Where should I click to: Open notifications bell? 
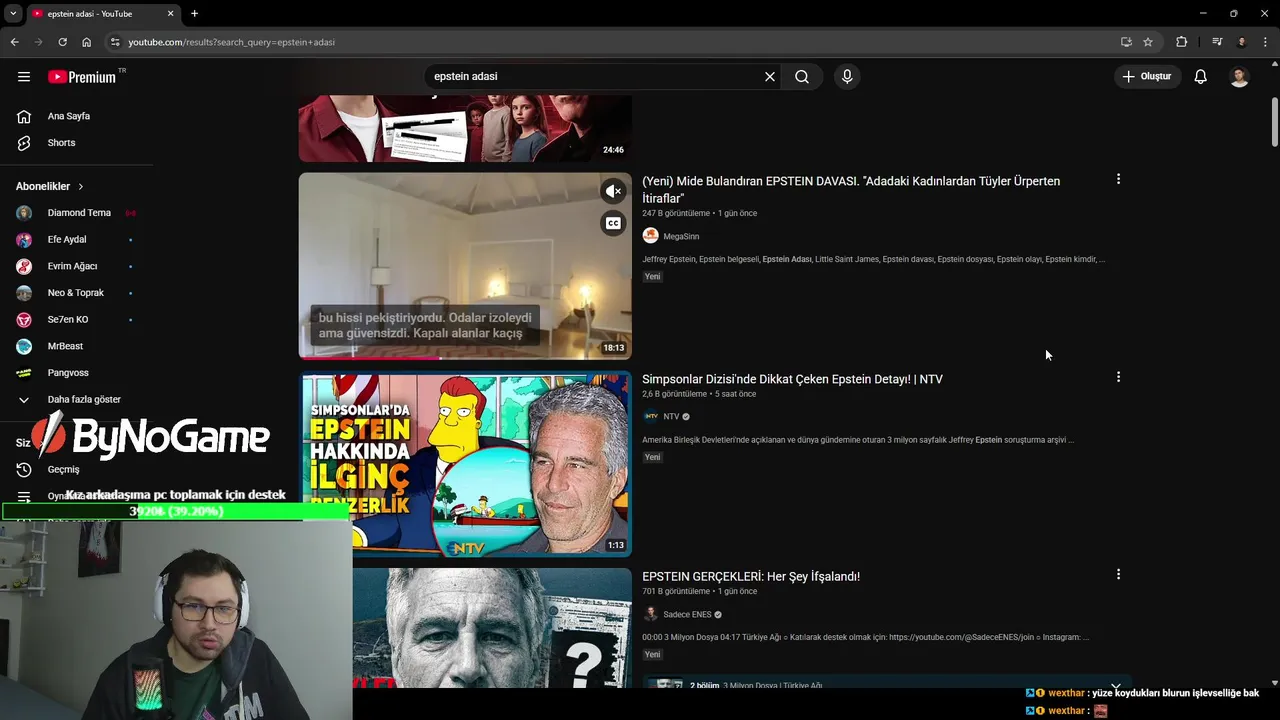(1201, 77)
